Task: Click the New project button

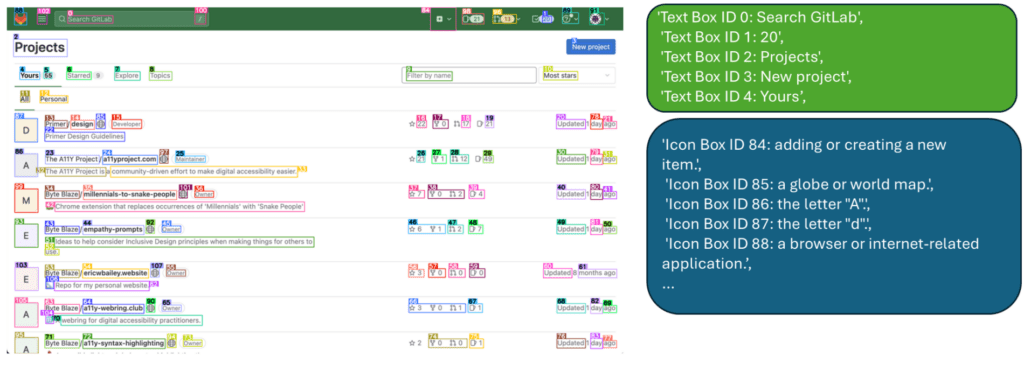Action: click(x=590, y=47)
